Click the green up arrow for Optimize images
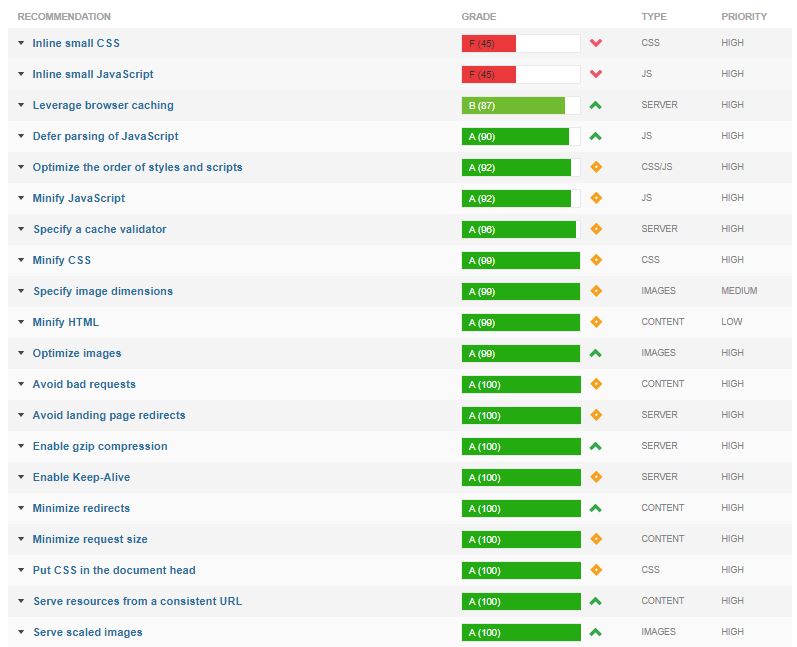The height and width of the screenshot is (647, 797). (596, 353)
